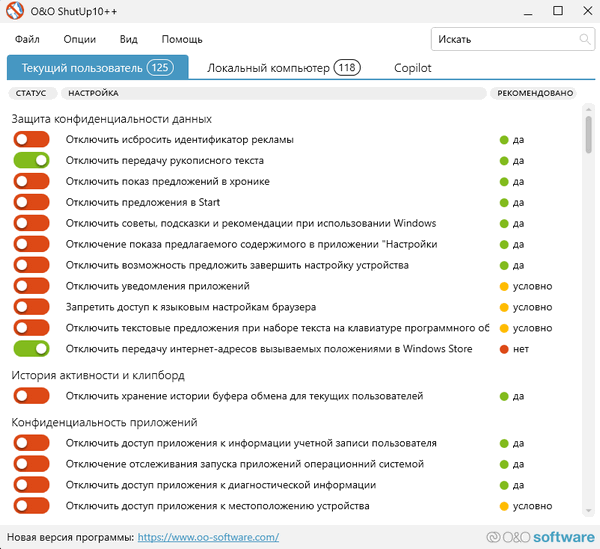The height and width of the screenshot is (549, 600).
Task: Toggle switch for советы, подсказки и рекомендации Windows
Action: pos(31,223)
